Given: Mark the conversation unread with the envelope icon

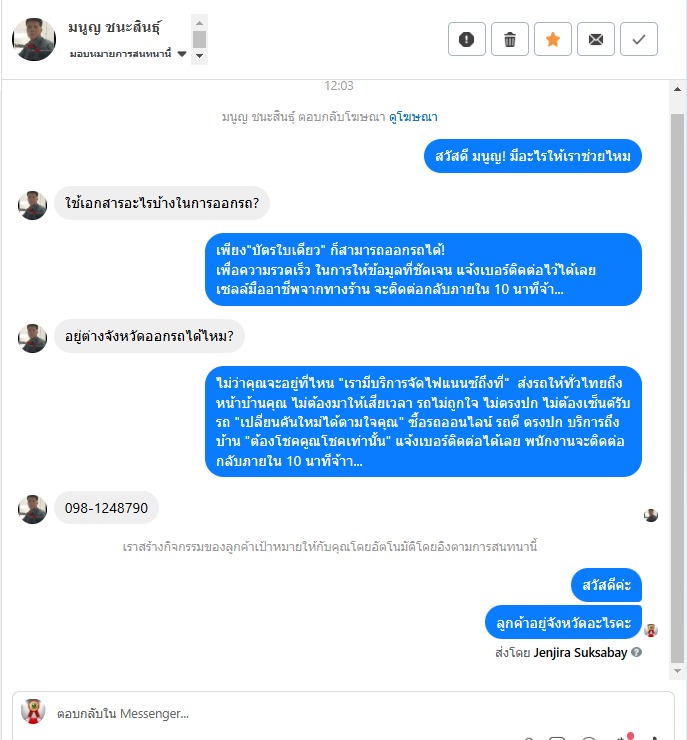Looking at the screenshot, I should (x=595, y=39).
